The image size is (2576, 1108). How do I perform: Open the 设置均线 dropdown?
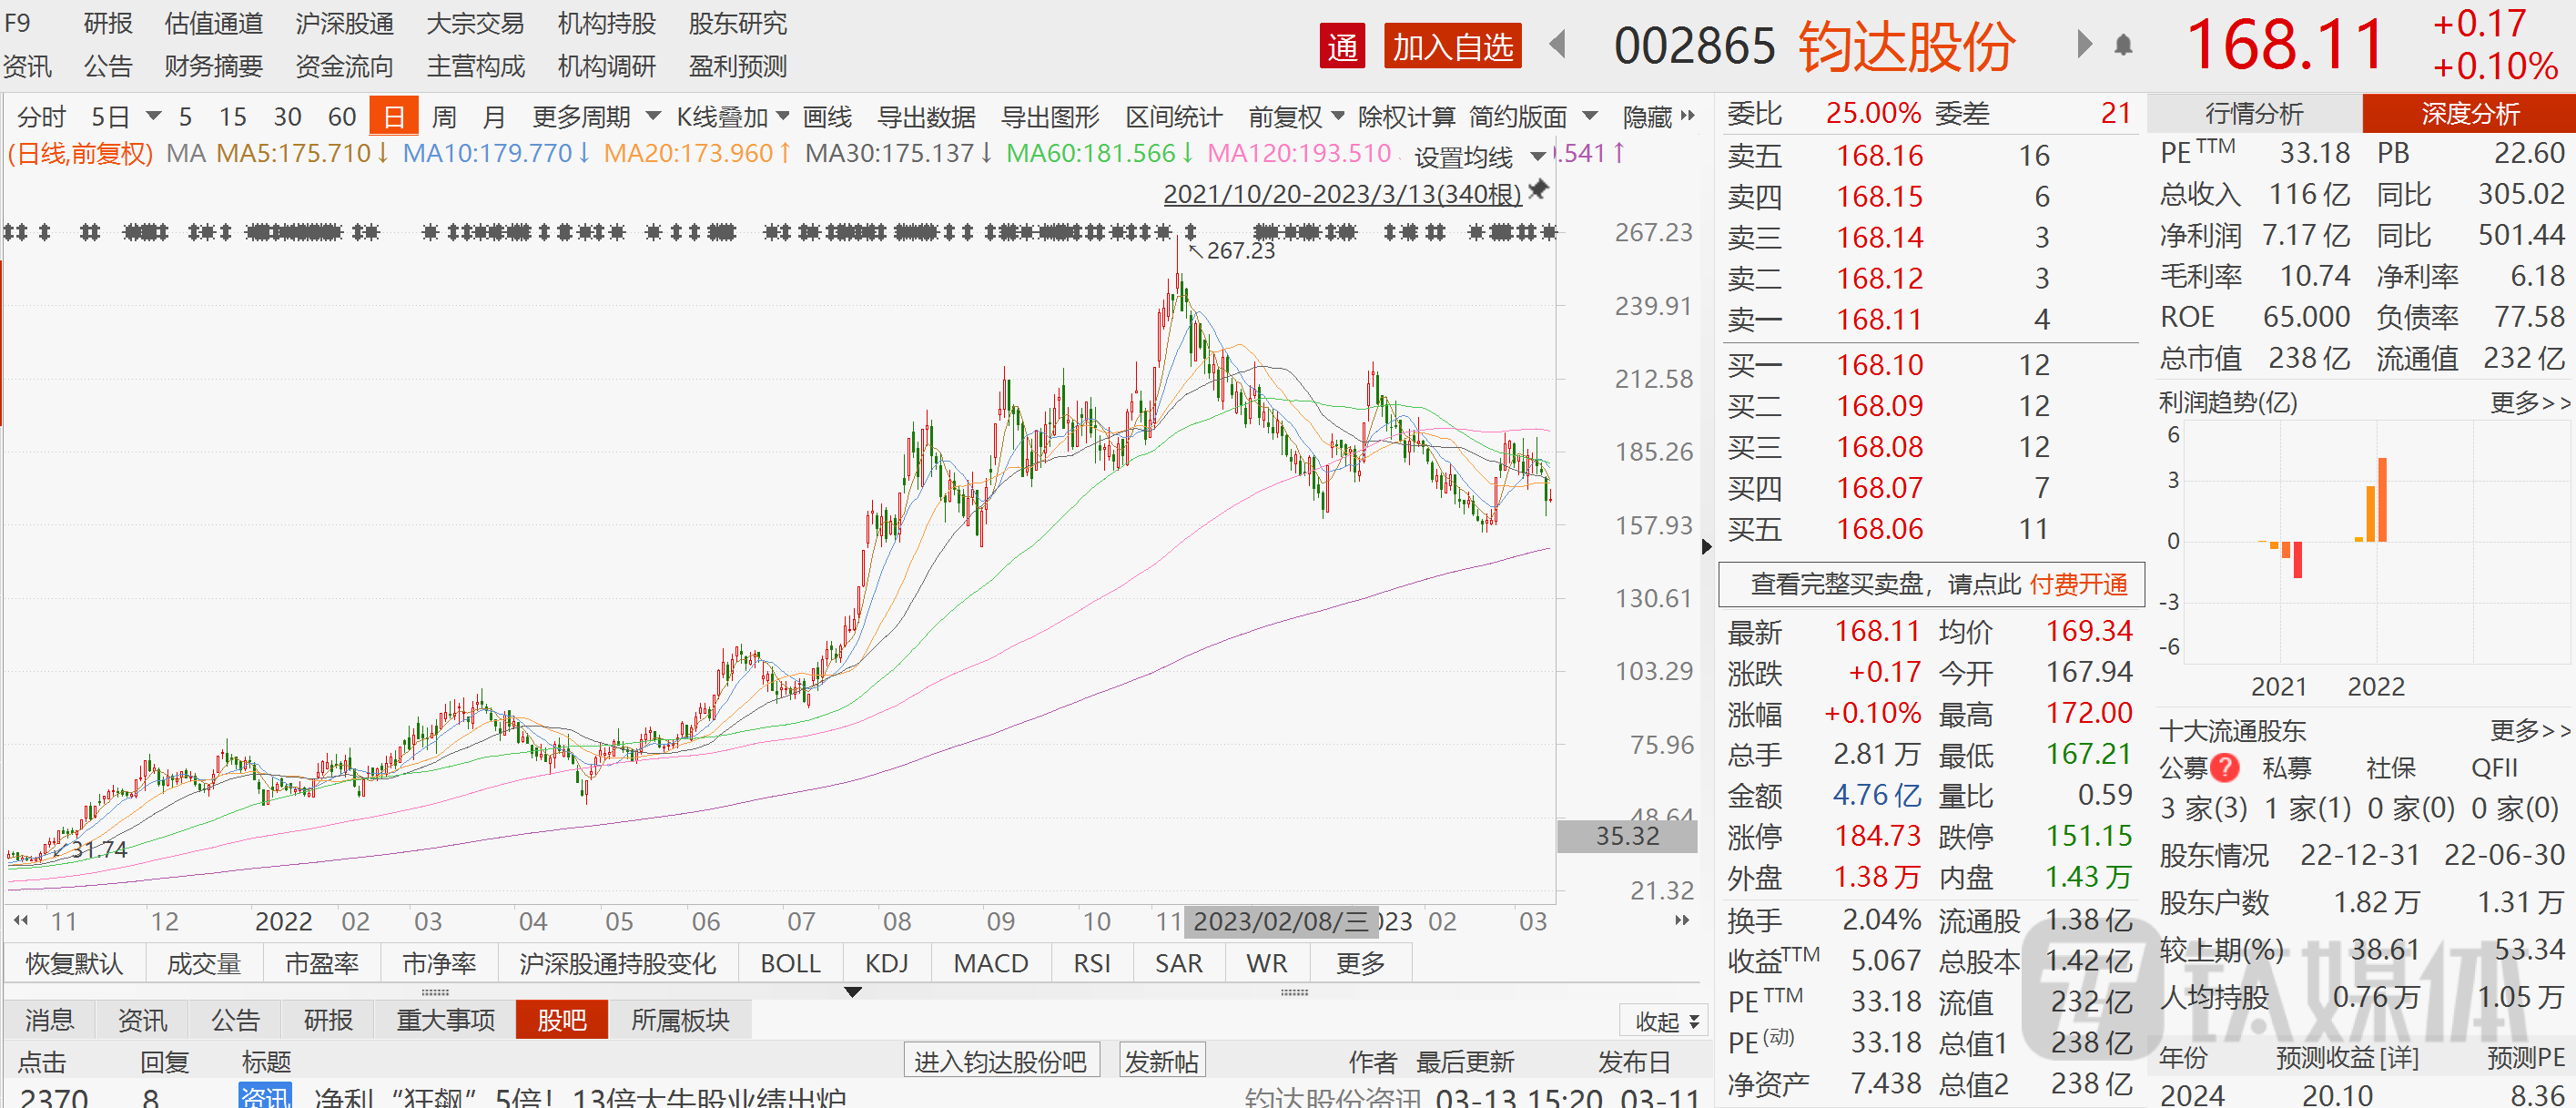(1480, 157)
